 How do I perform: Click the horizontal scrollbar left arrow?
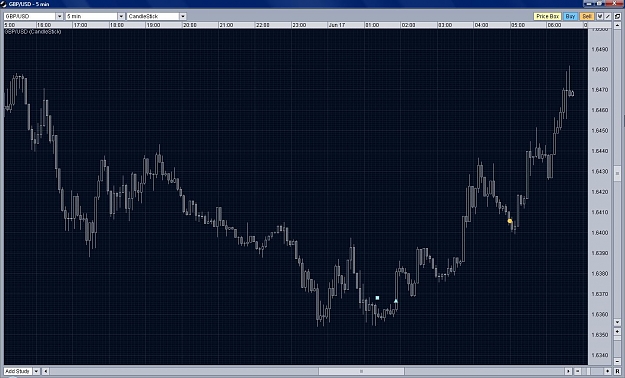tap(45, 371)
